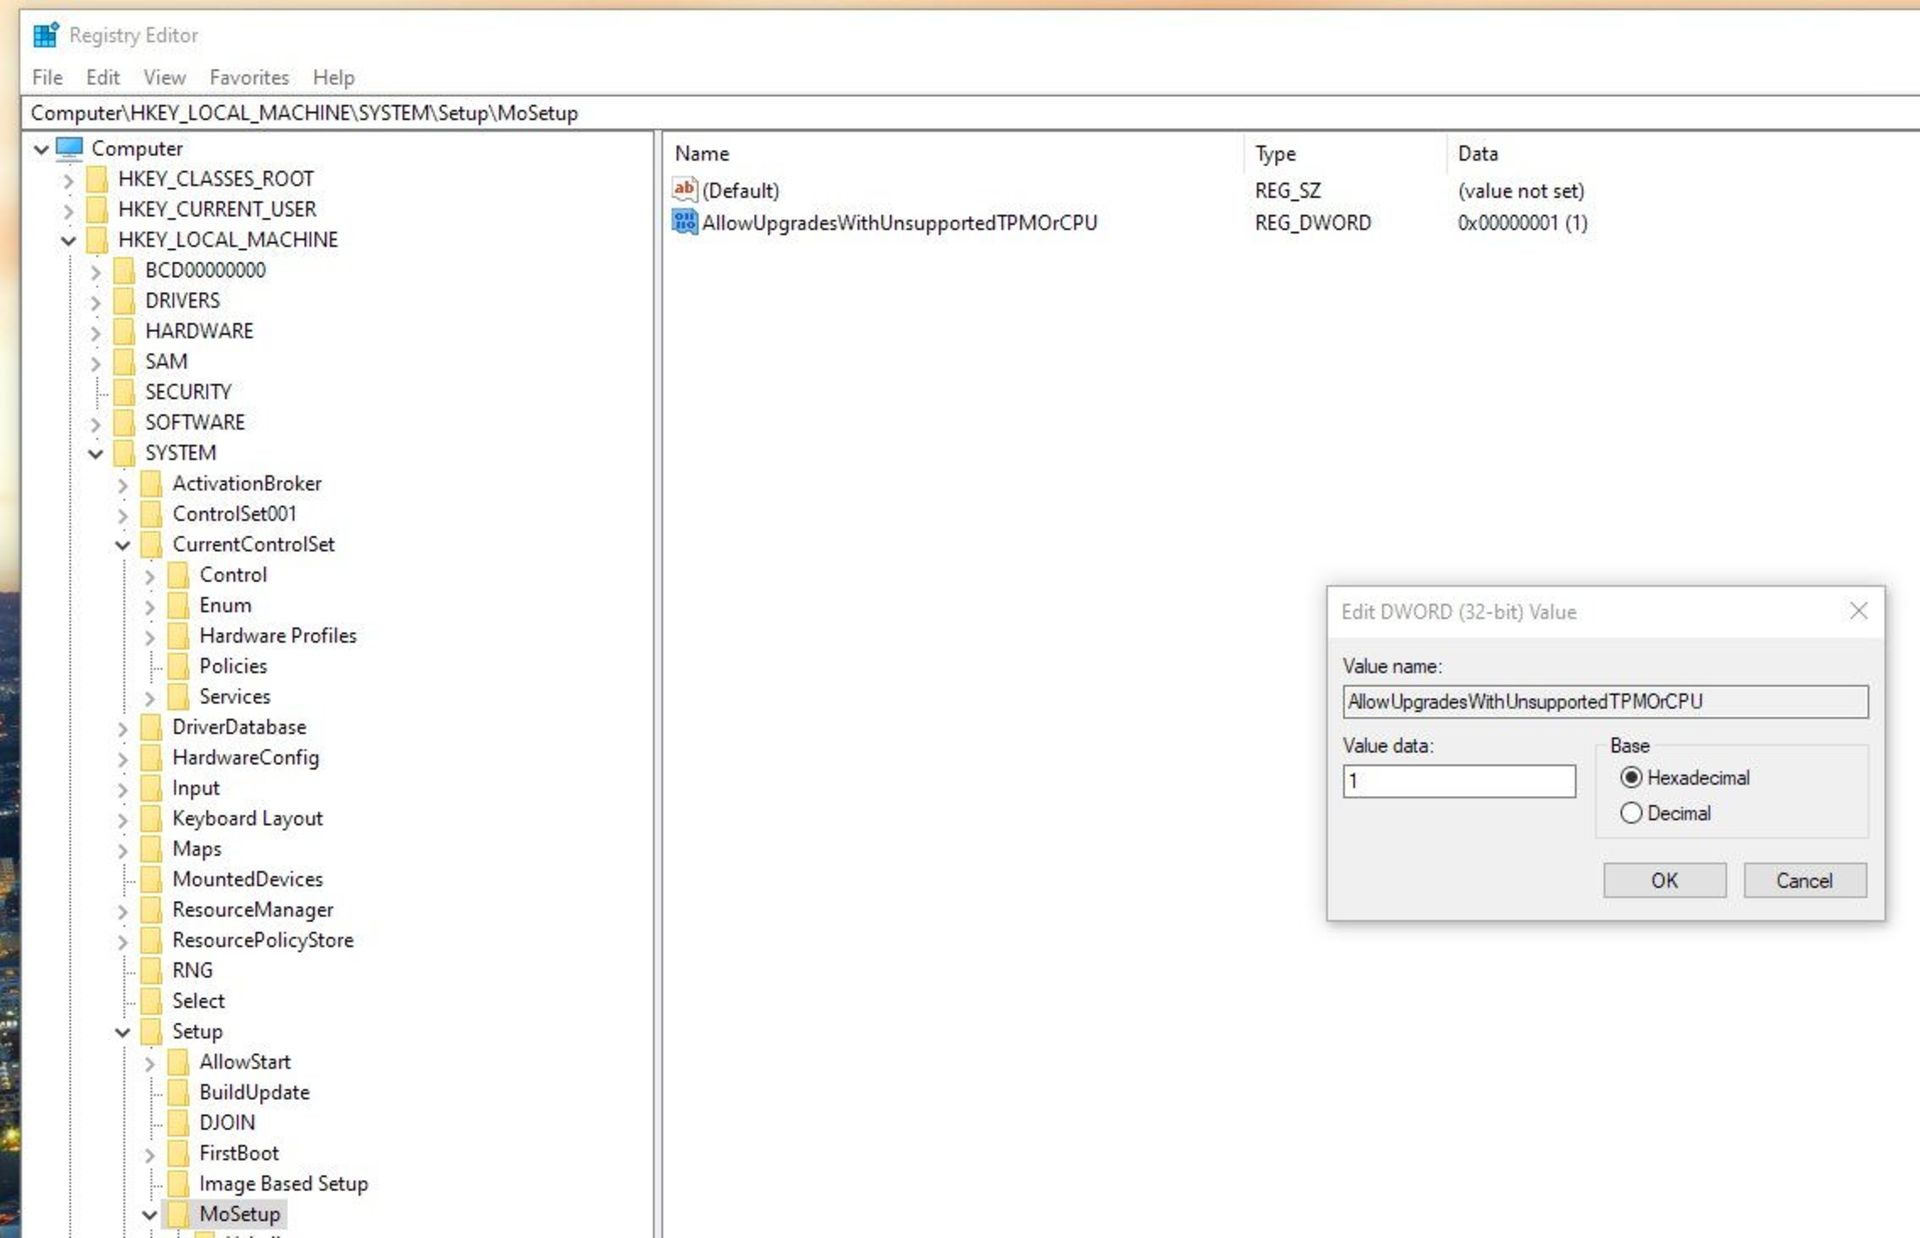1920x1238 pixels.
Task: Click the RNG folder icon
Action: (152, 971)
